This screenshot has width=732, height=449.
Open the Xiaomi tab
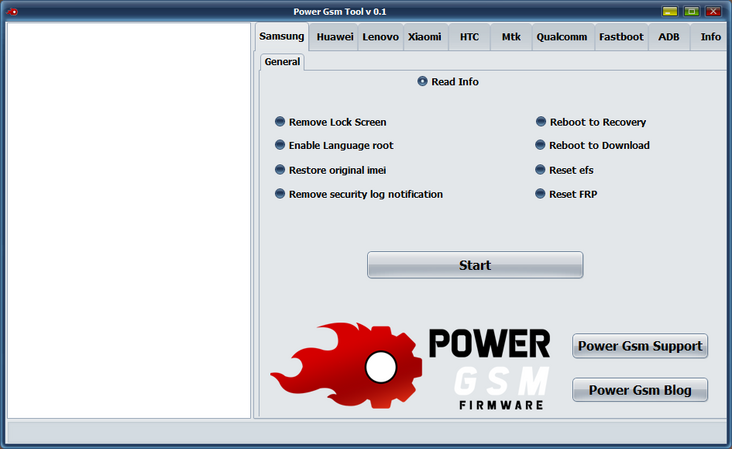point(425,37)
